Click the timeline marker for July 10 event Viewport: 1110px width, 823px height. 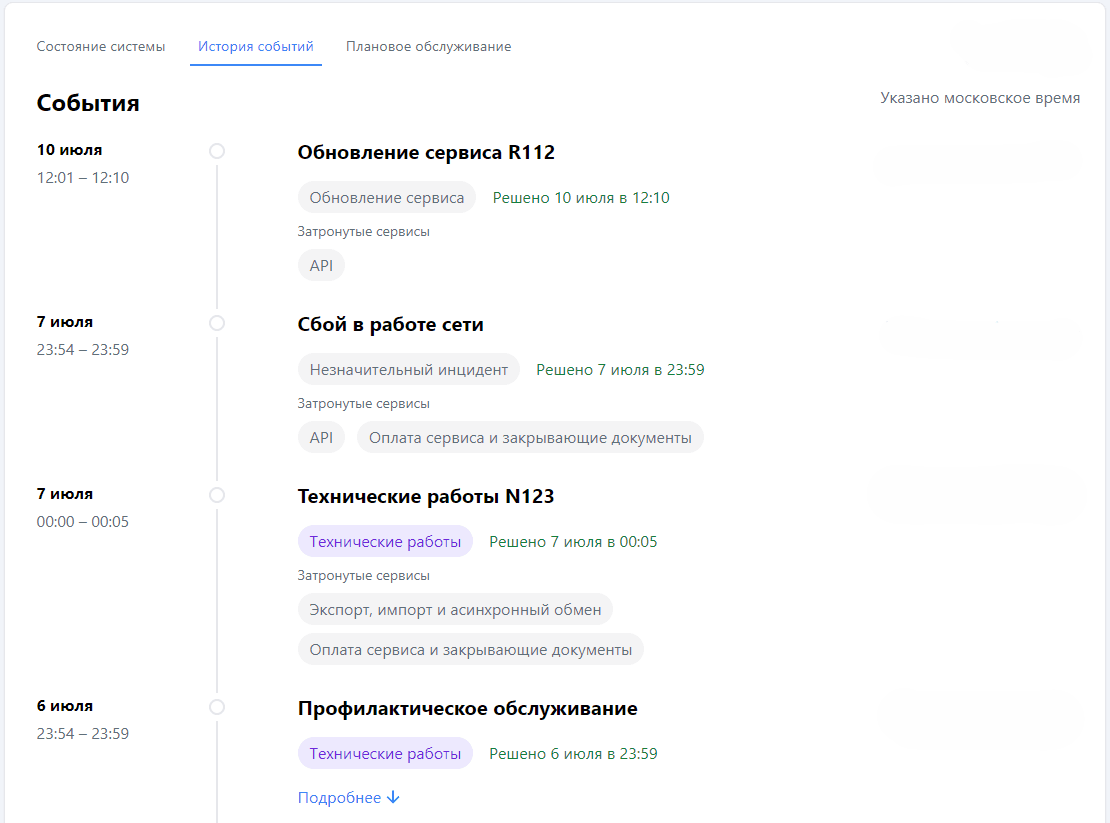[216, 151]
